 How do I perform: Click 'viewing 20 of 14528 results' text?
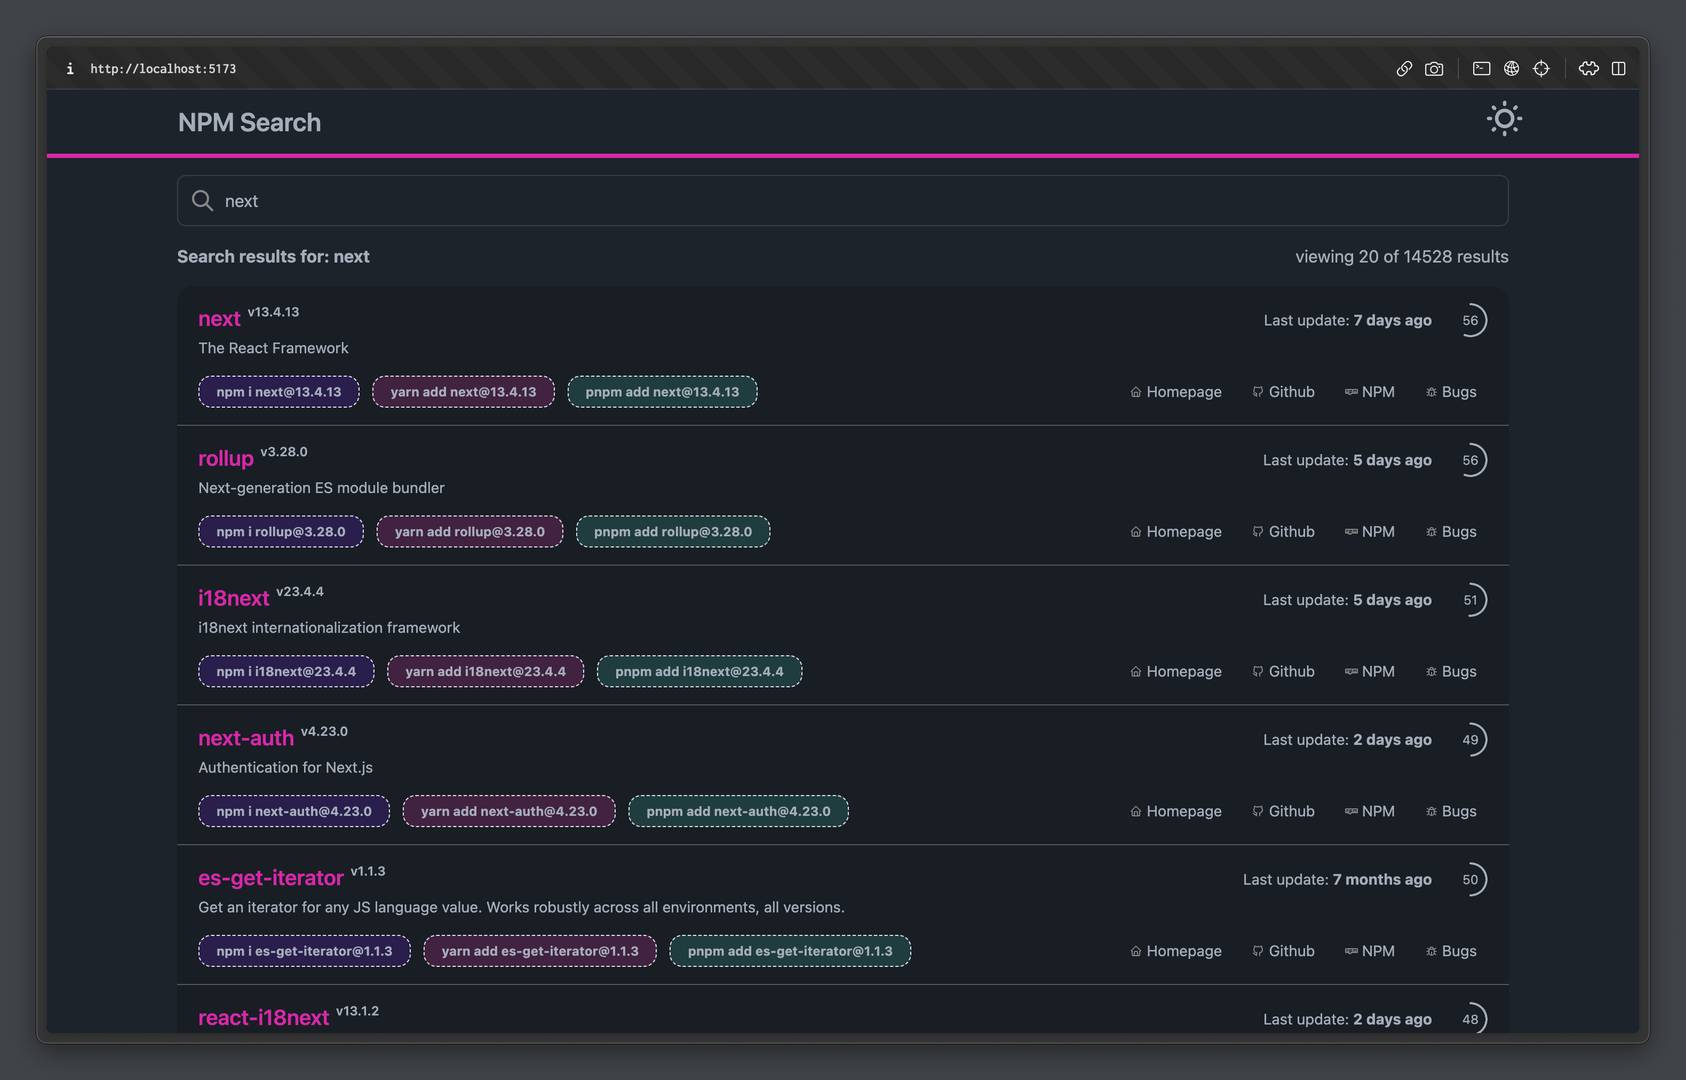pos(1402,256)
